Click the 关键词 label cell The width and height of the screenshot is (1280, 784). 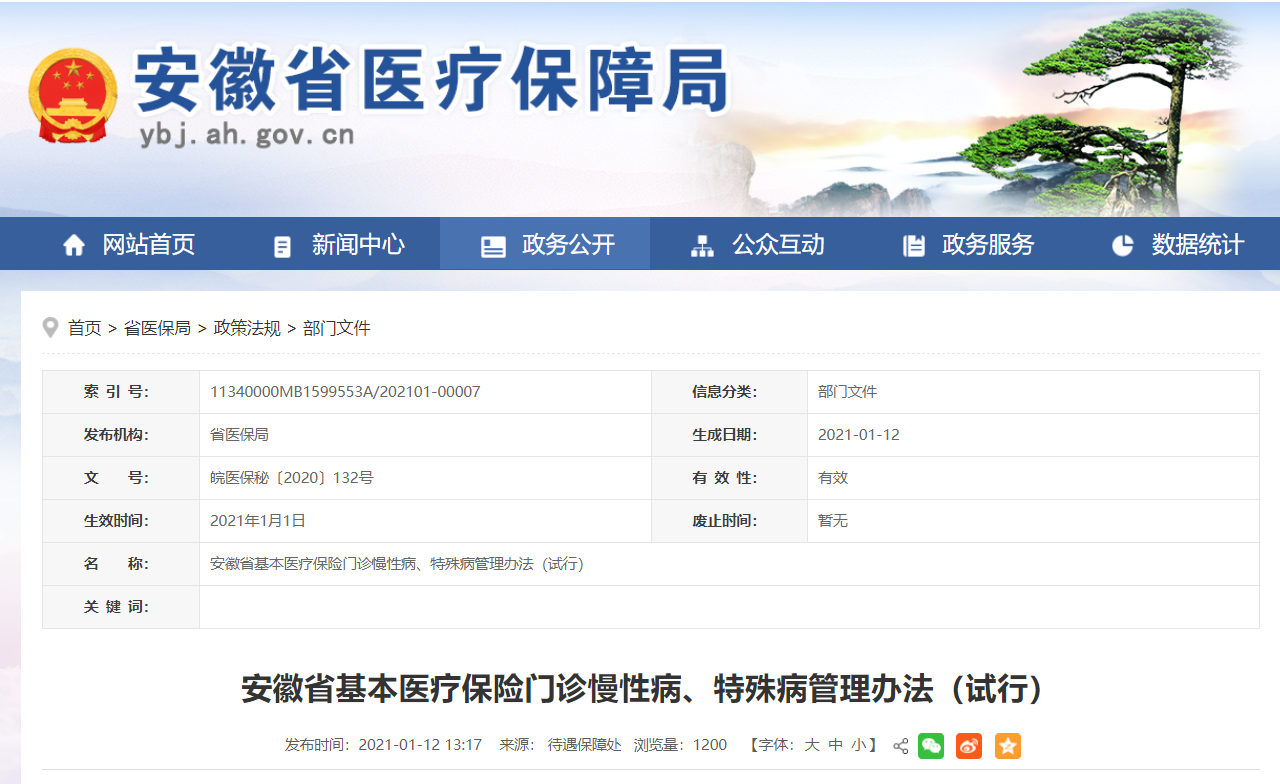tap(121, 607)
